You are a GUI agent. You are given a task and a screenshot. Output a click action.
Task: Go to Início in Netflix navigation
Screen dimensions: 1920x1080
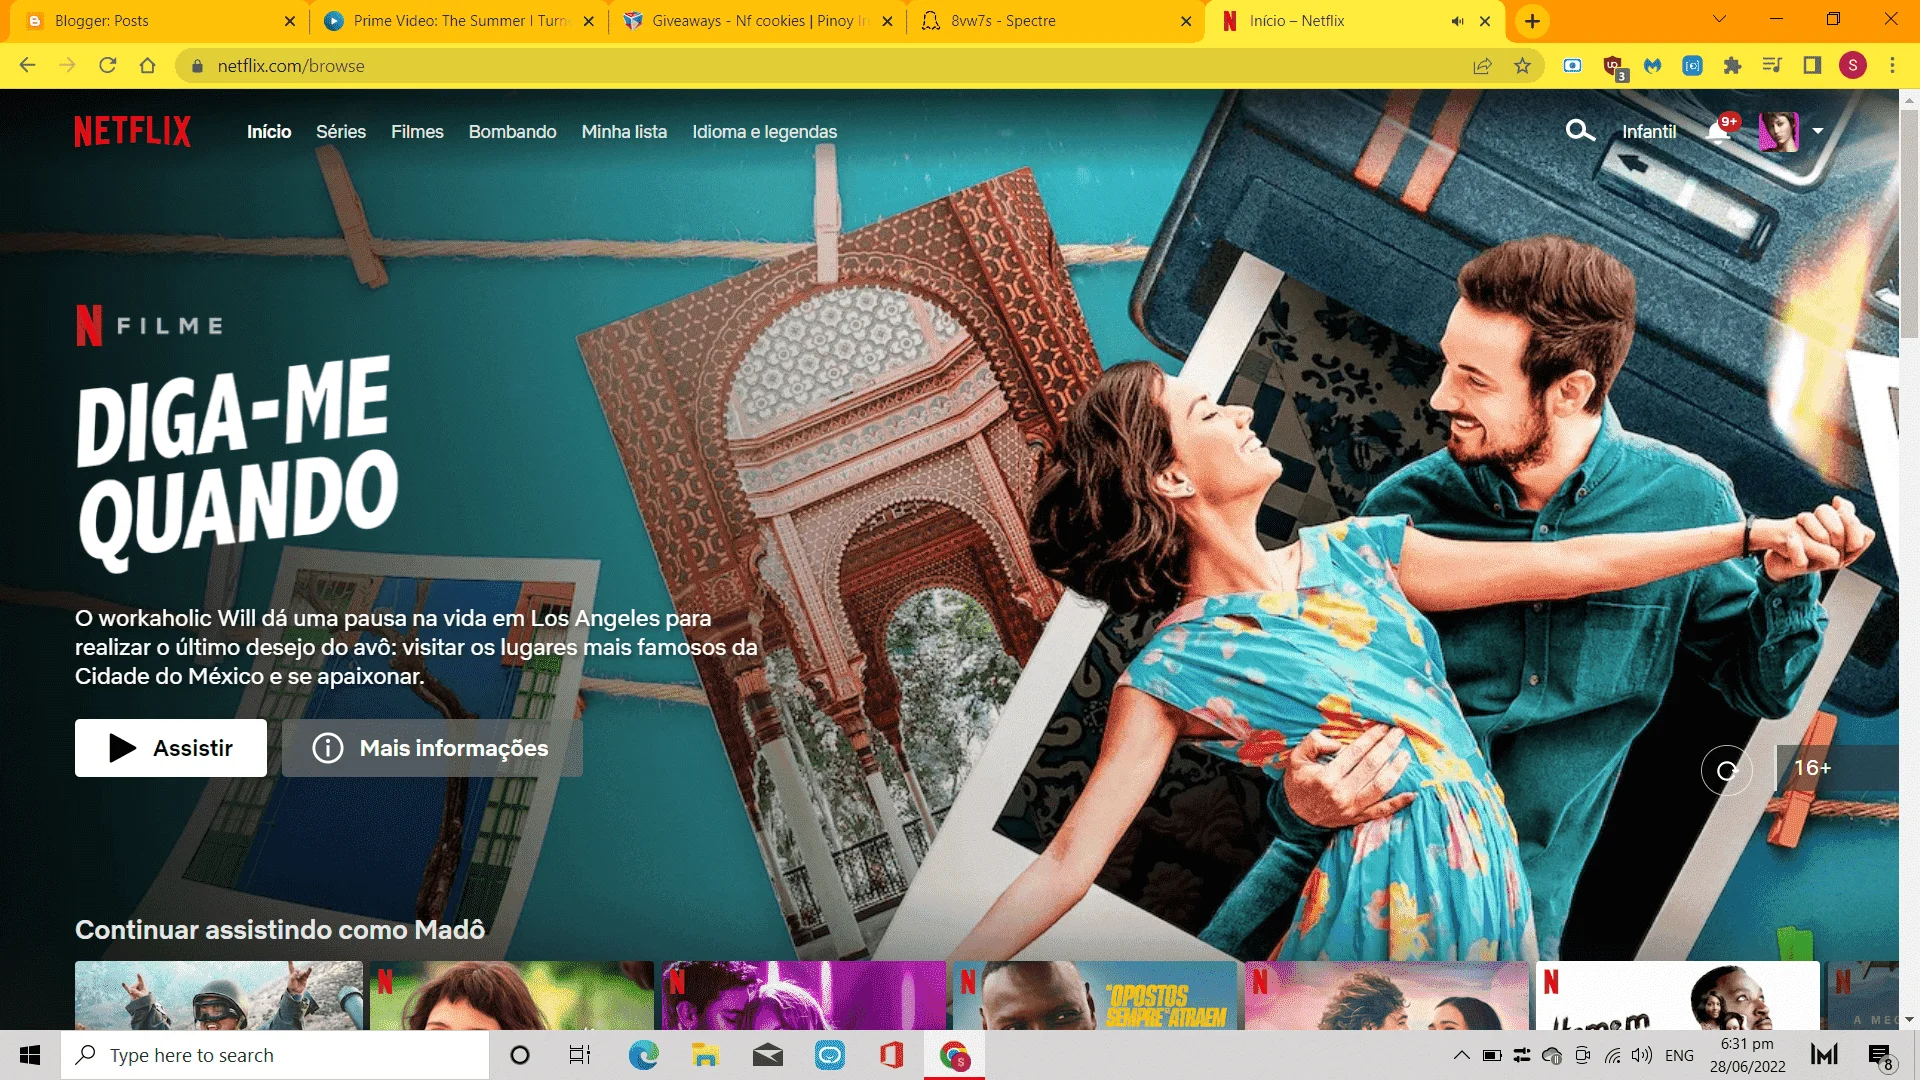pyautogui.click(x=269, y=132)
